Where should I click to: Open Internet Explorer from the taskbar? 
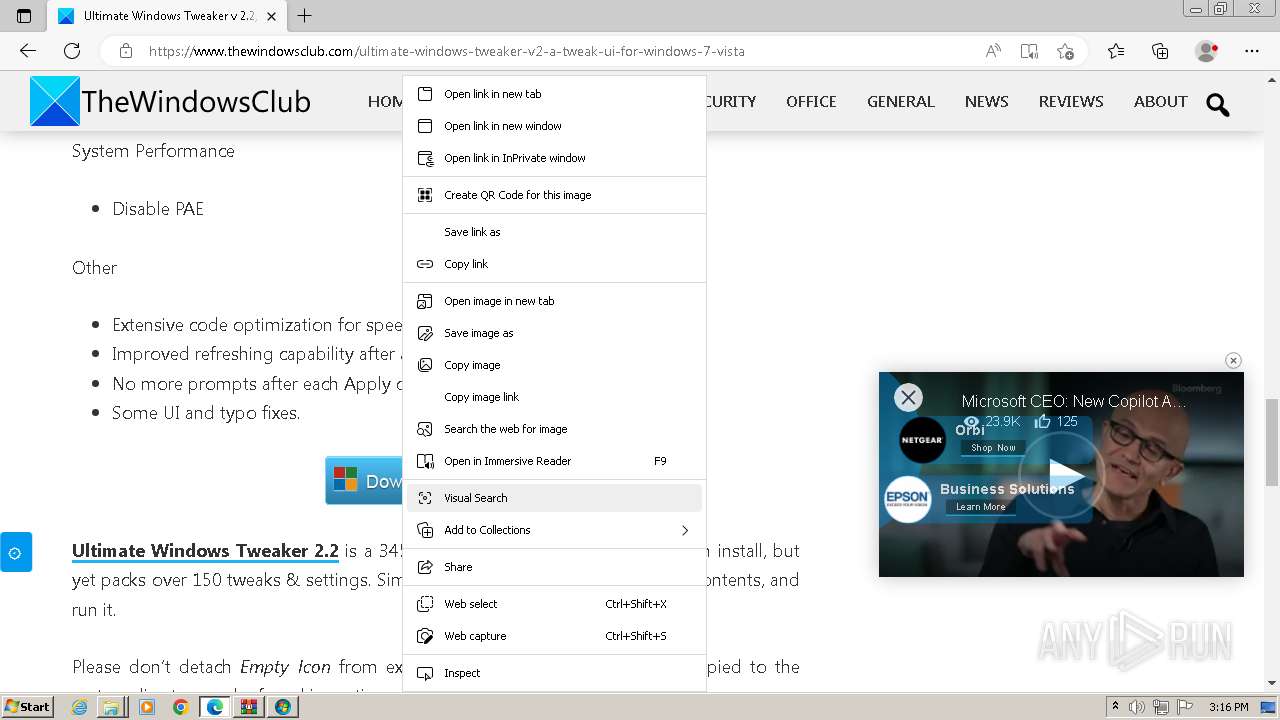tap(80, 707)
